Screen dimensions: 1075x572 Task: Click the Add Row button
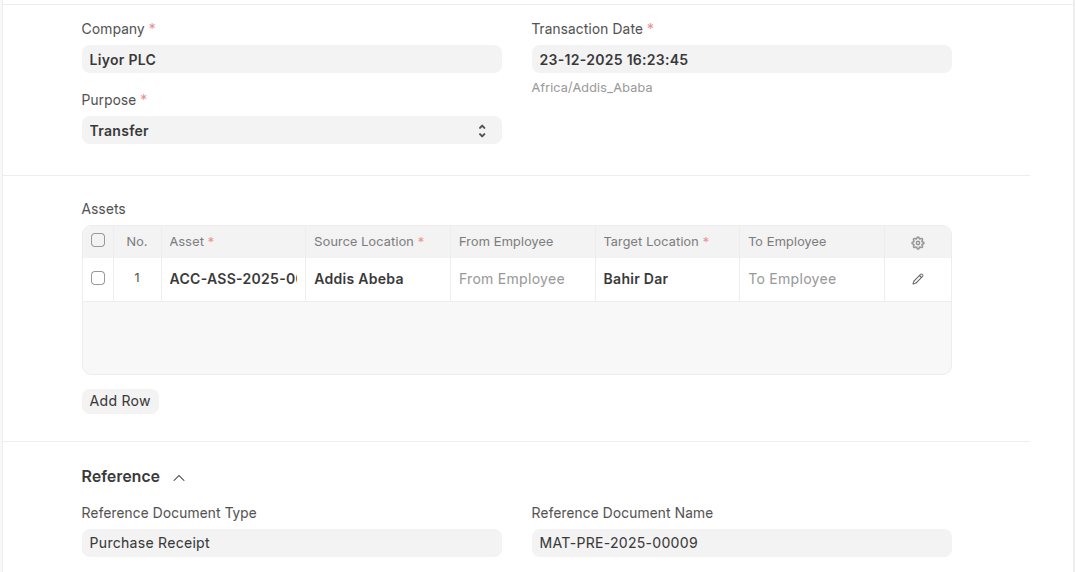[x=120, y=401]
